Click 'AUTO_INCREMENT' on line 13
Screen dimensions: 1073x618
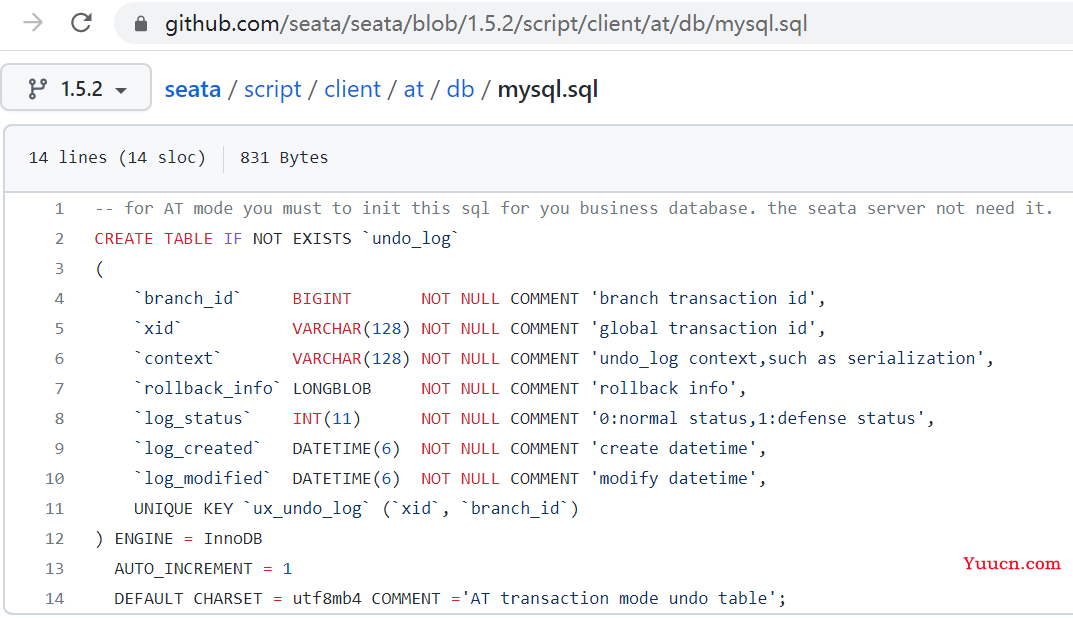183,569
